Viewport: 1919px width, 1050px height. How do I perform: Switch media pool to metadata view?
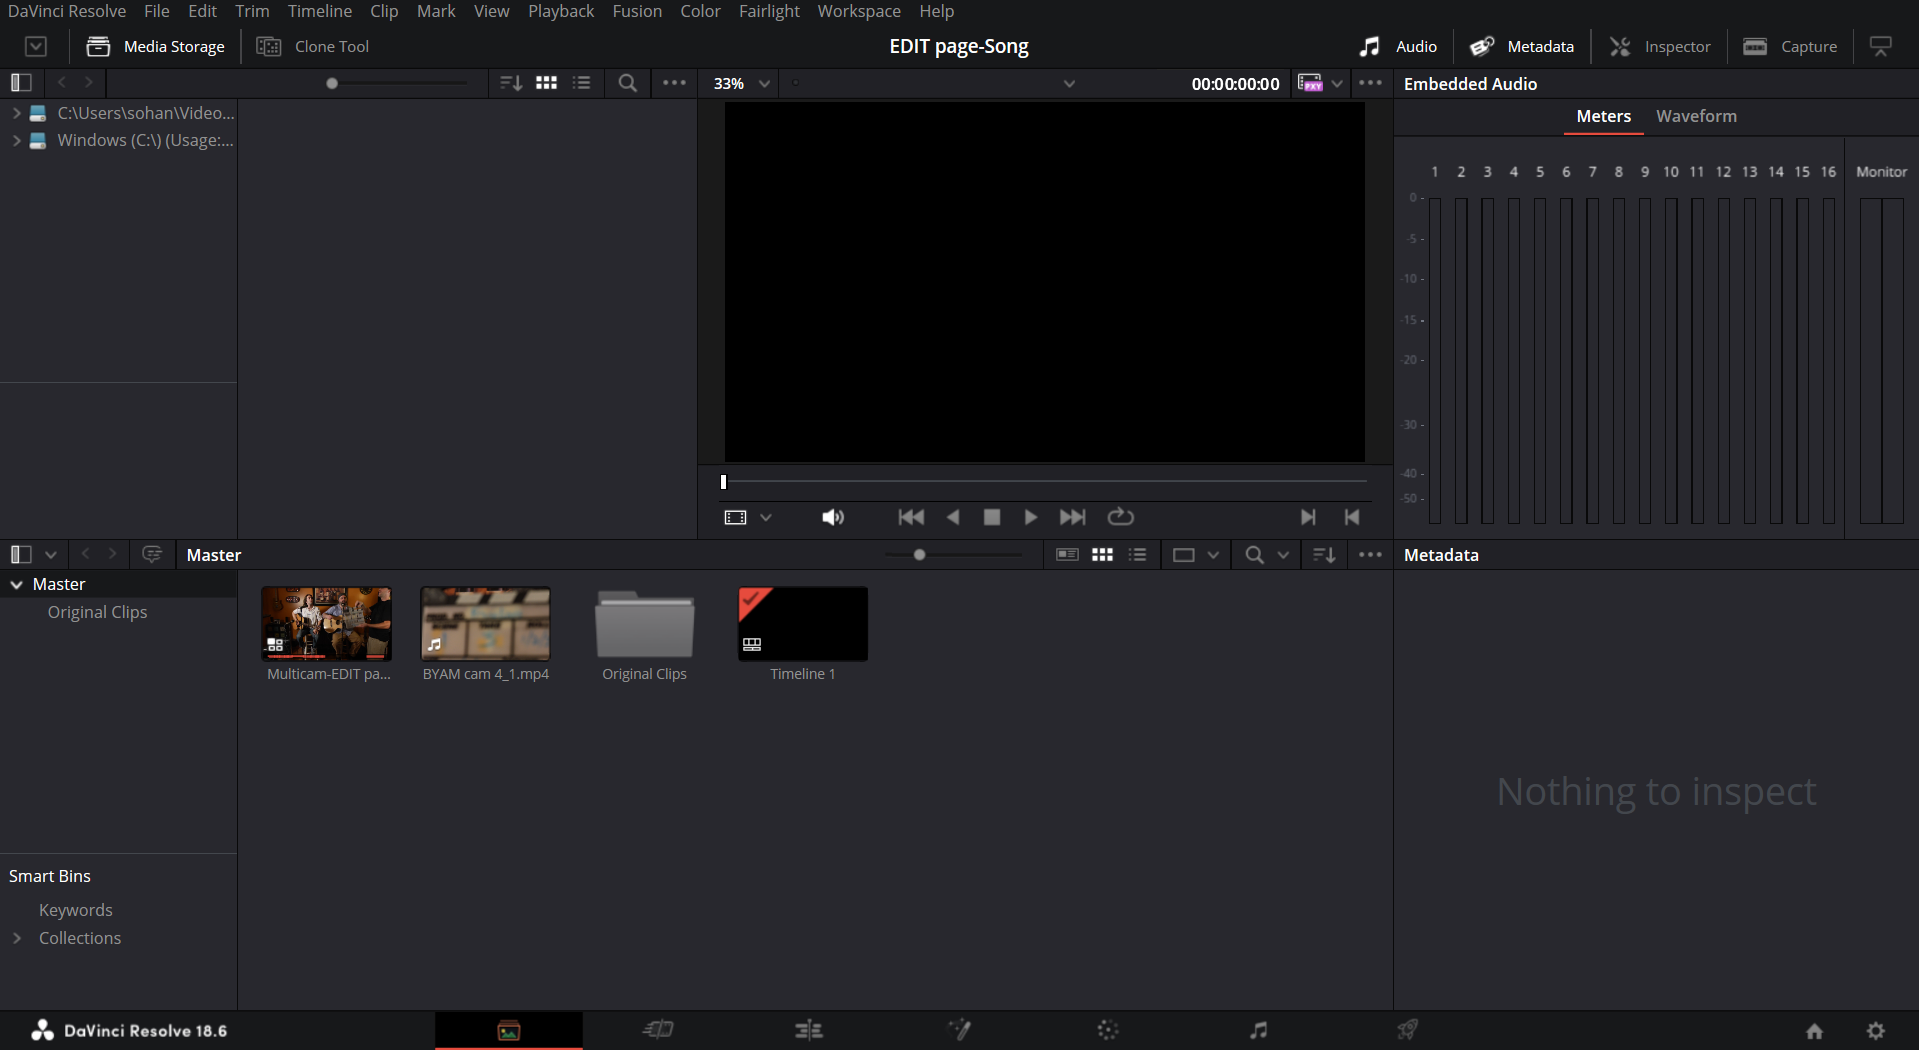(1067, 554)
